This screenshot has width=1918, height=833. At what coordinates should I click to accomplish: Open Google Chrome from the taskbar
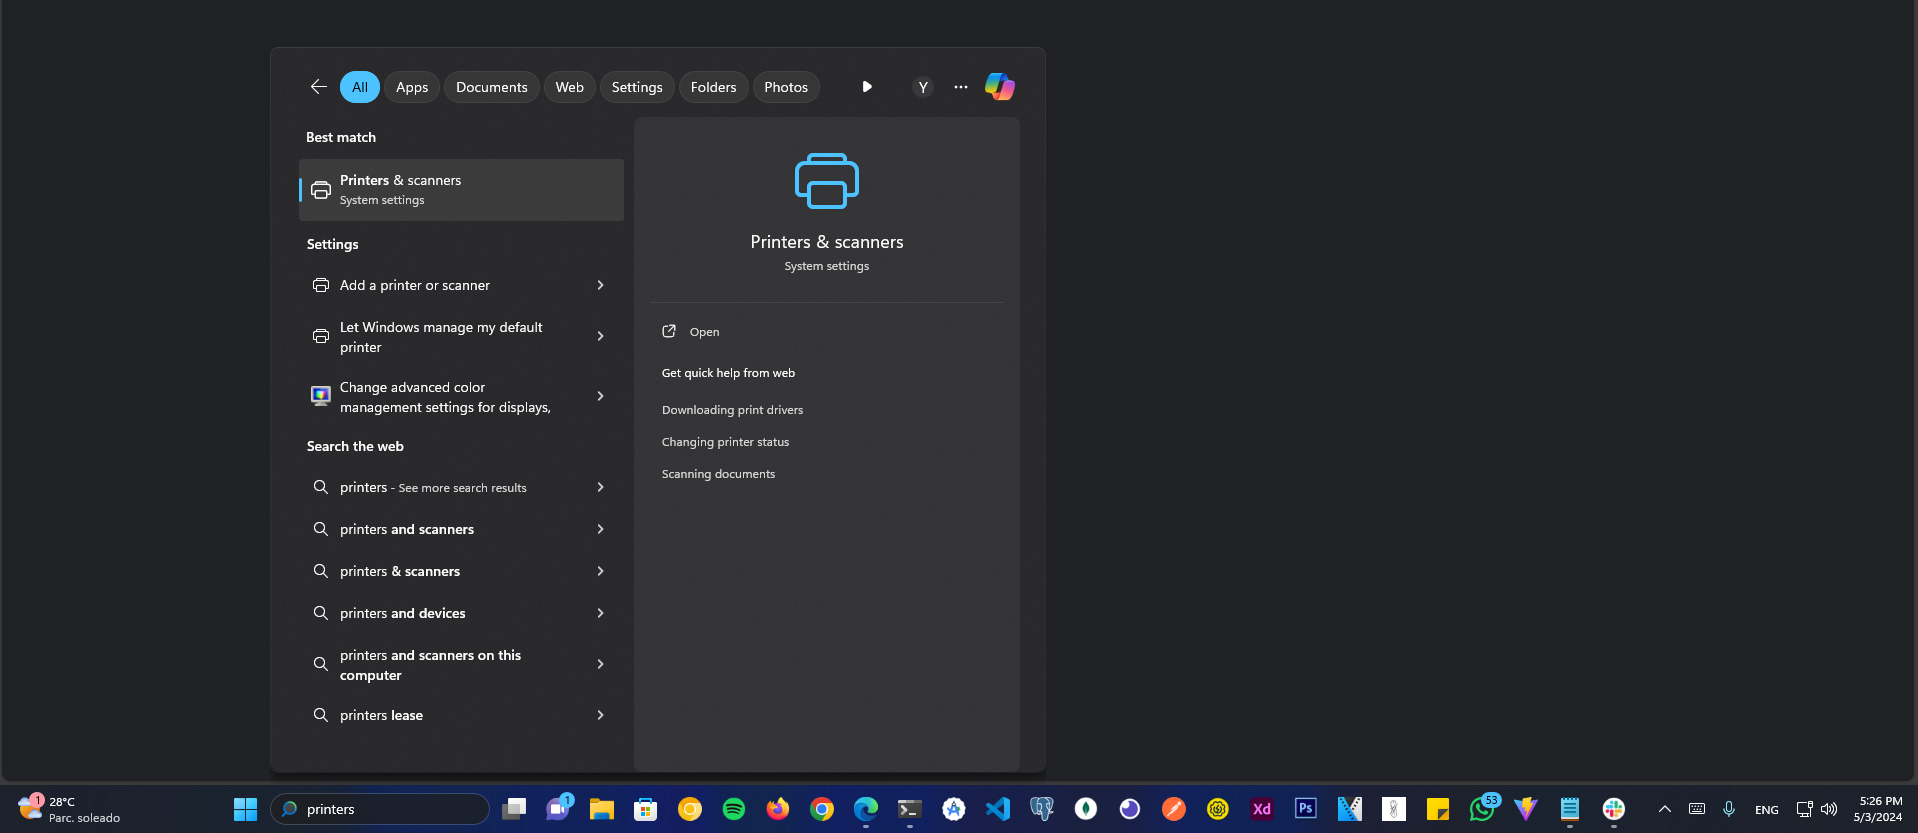pos(822,809)
